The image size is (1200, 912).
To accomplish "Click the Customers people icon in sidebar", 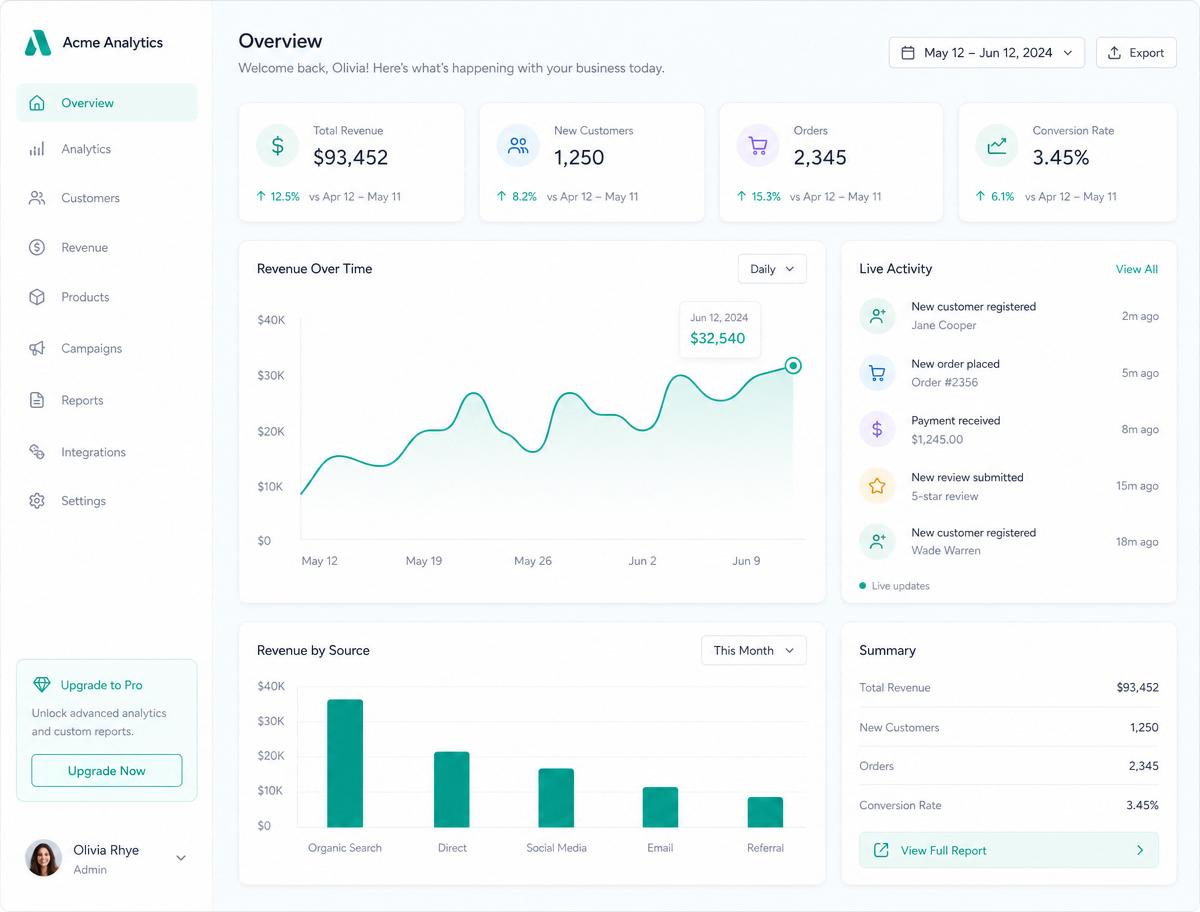I will tap(37, 198).
